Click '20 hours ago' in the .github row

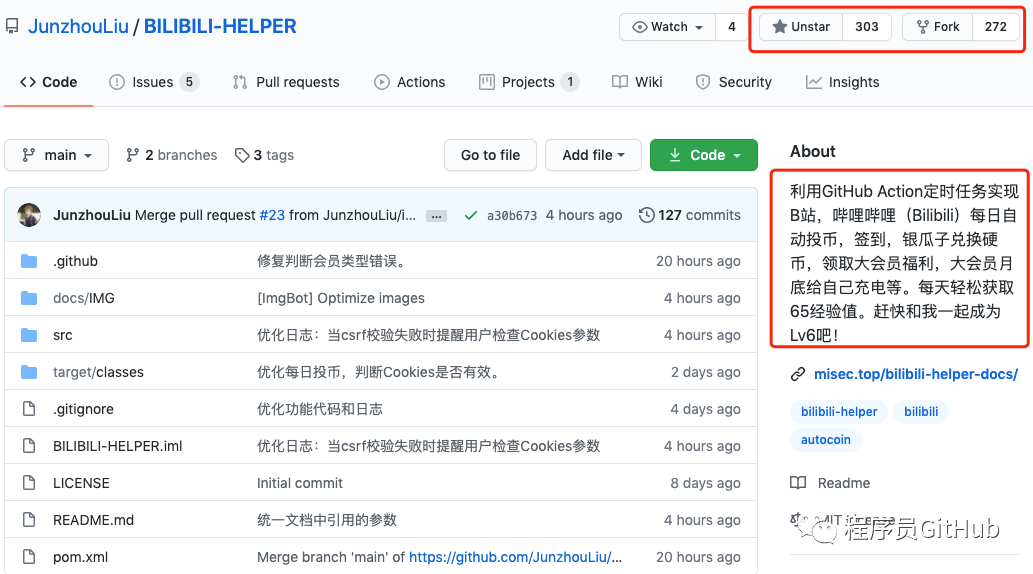tap(698, 262)
